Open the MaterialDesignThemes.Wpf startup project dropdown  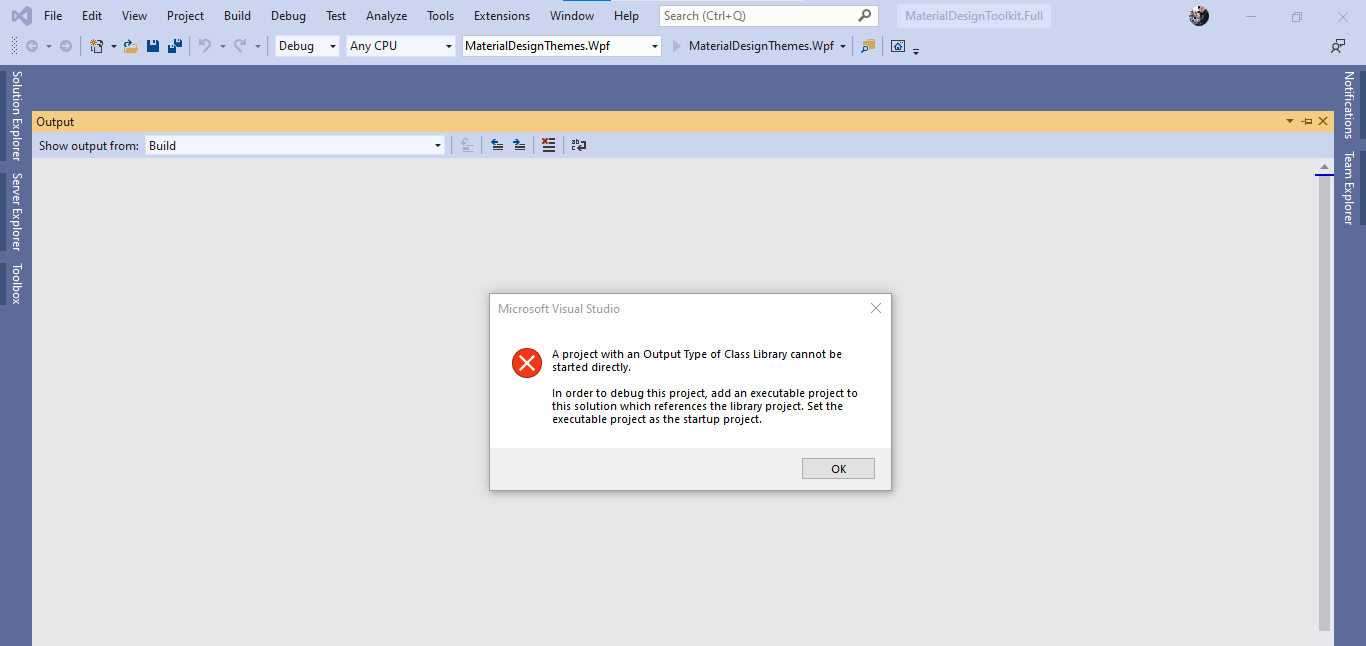[561, 46]
